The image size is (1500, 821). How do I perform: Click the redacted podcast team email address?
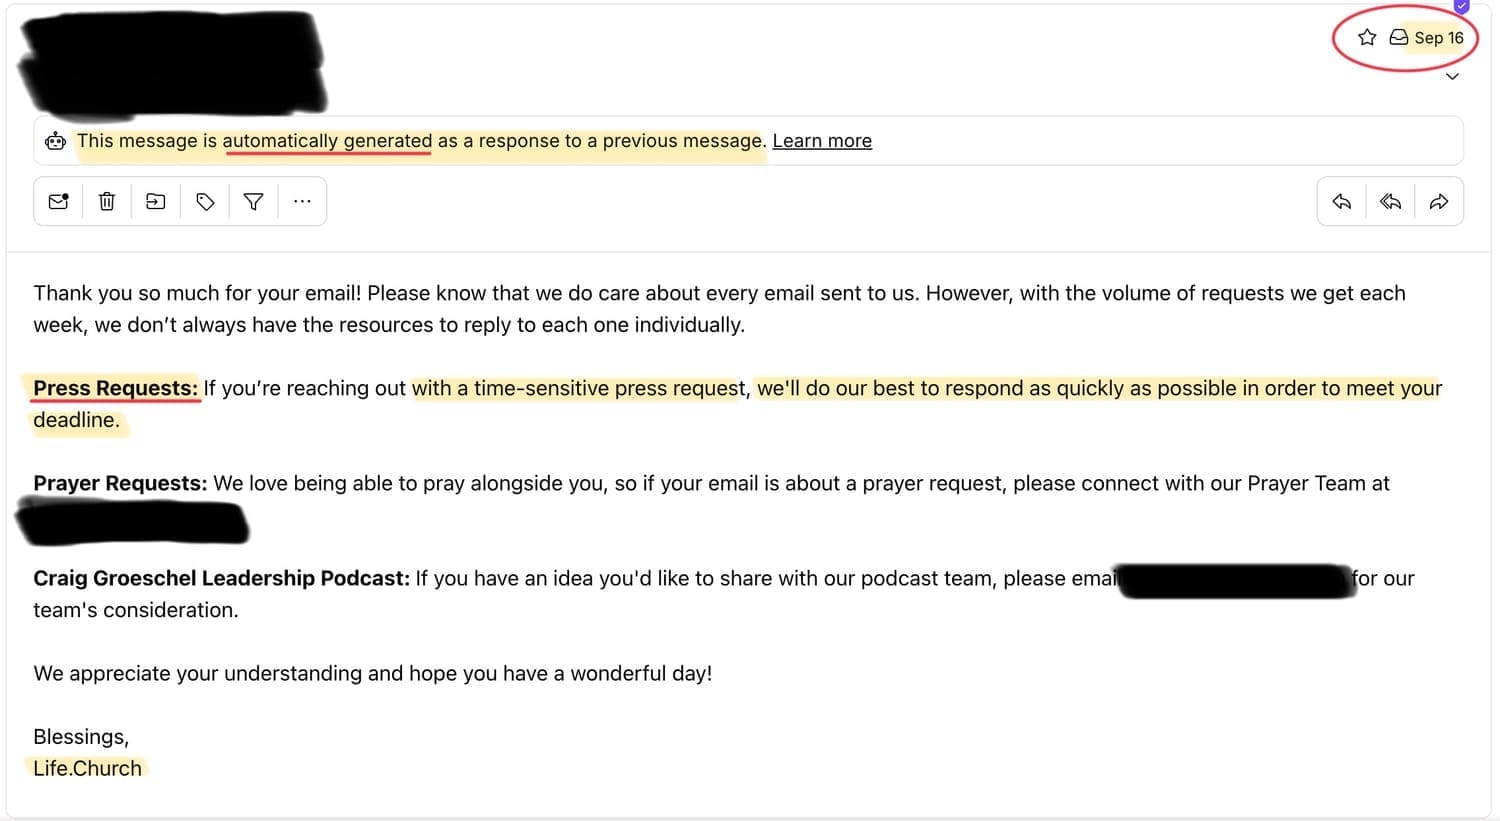[x=1235, y=580]
